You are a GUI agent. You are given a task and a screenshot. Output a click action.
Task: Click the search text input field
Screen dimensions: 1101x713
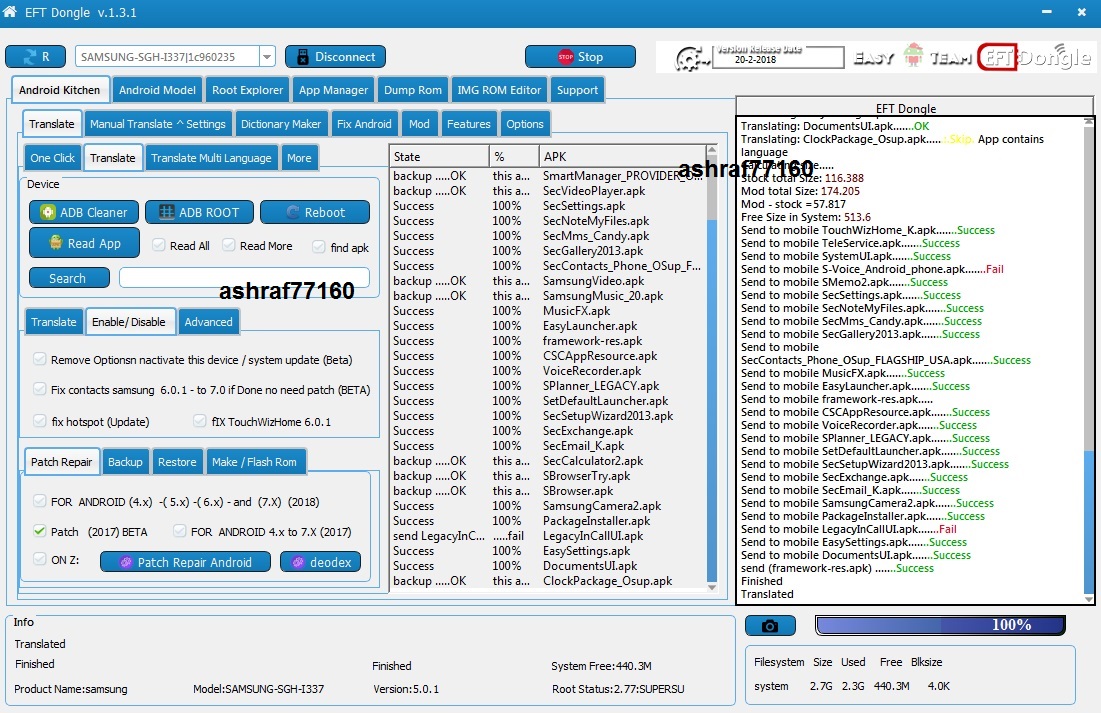[x=244, y=278]
